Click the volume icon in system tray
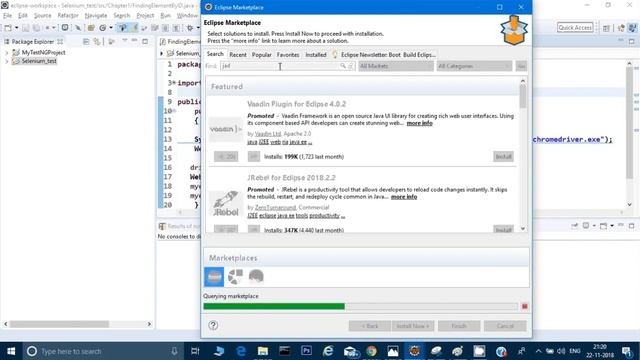 561,351
